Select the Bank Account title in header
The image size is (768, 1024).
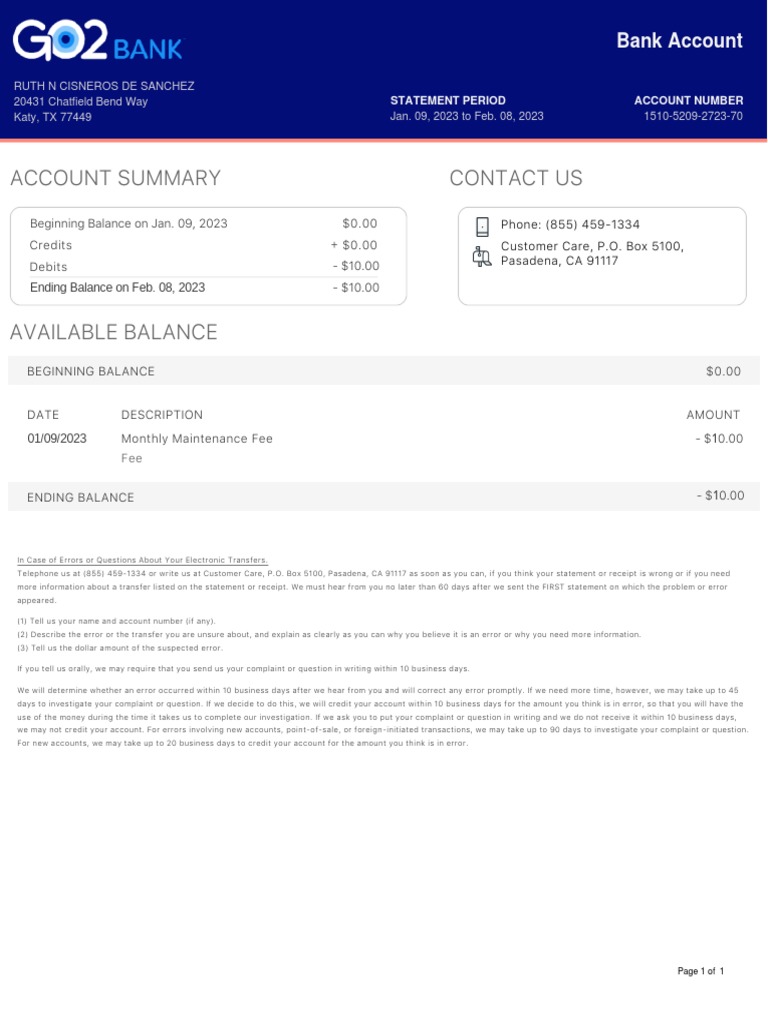679,41
